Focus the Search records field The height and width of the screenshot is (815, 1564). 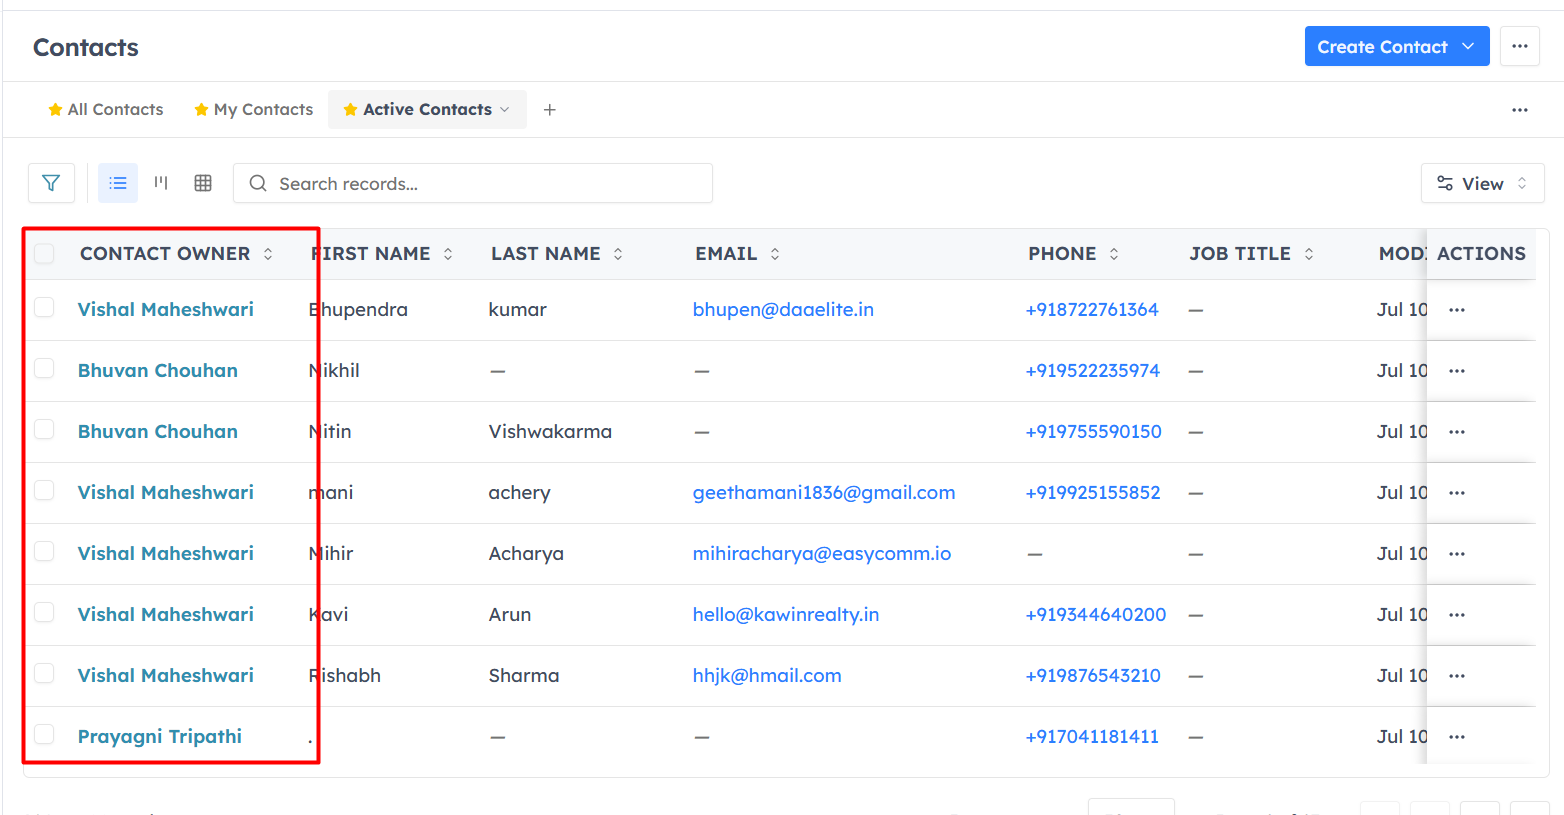(x=473, y=183)
